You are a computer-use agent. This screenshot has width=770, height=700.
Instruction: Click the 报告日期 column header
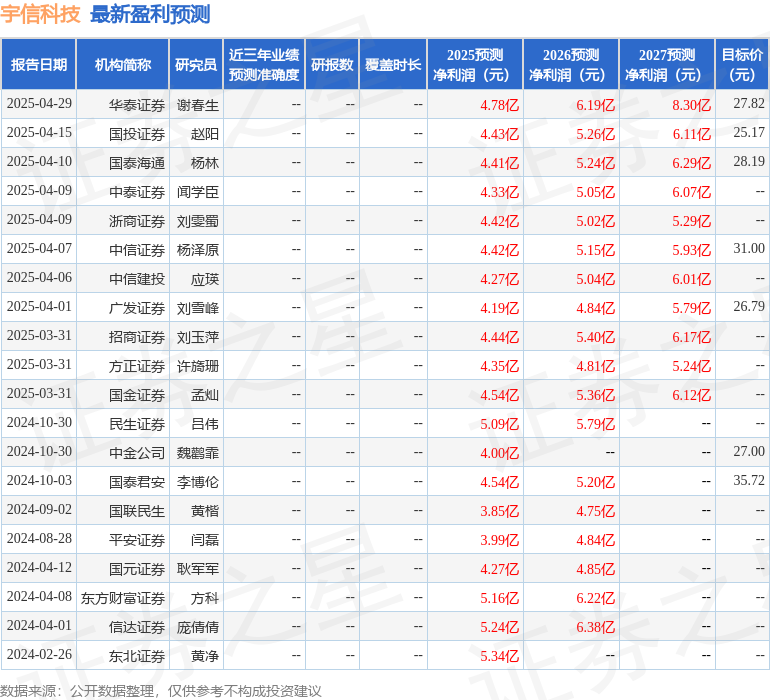38,65
